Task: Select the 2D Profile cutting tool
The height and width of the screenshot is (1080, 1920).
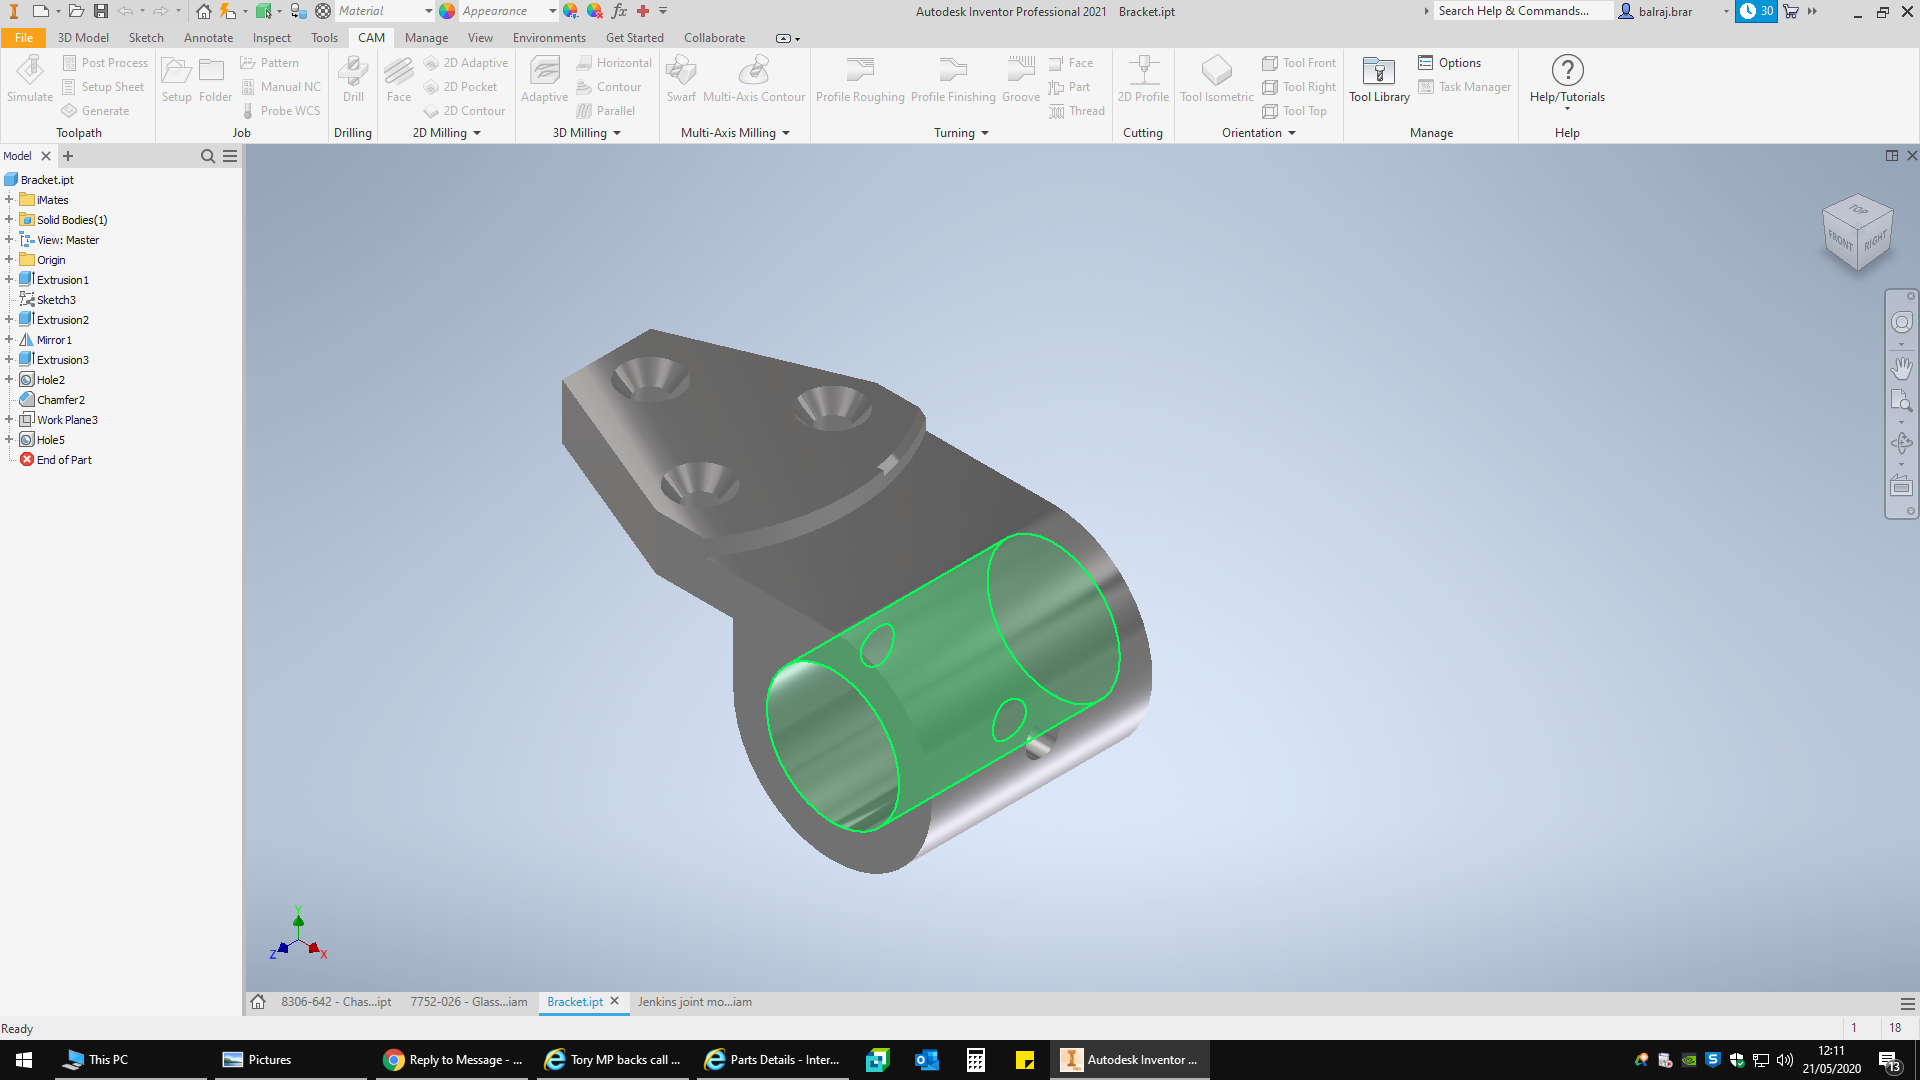Action: (1143, 79)
